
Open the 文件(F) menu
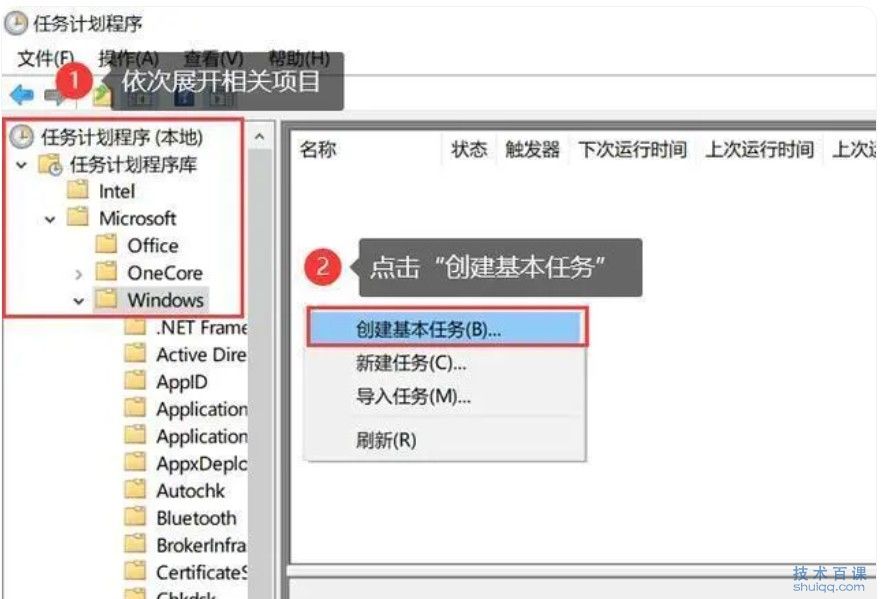pos(46,58)
